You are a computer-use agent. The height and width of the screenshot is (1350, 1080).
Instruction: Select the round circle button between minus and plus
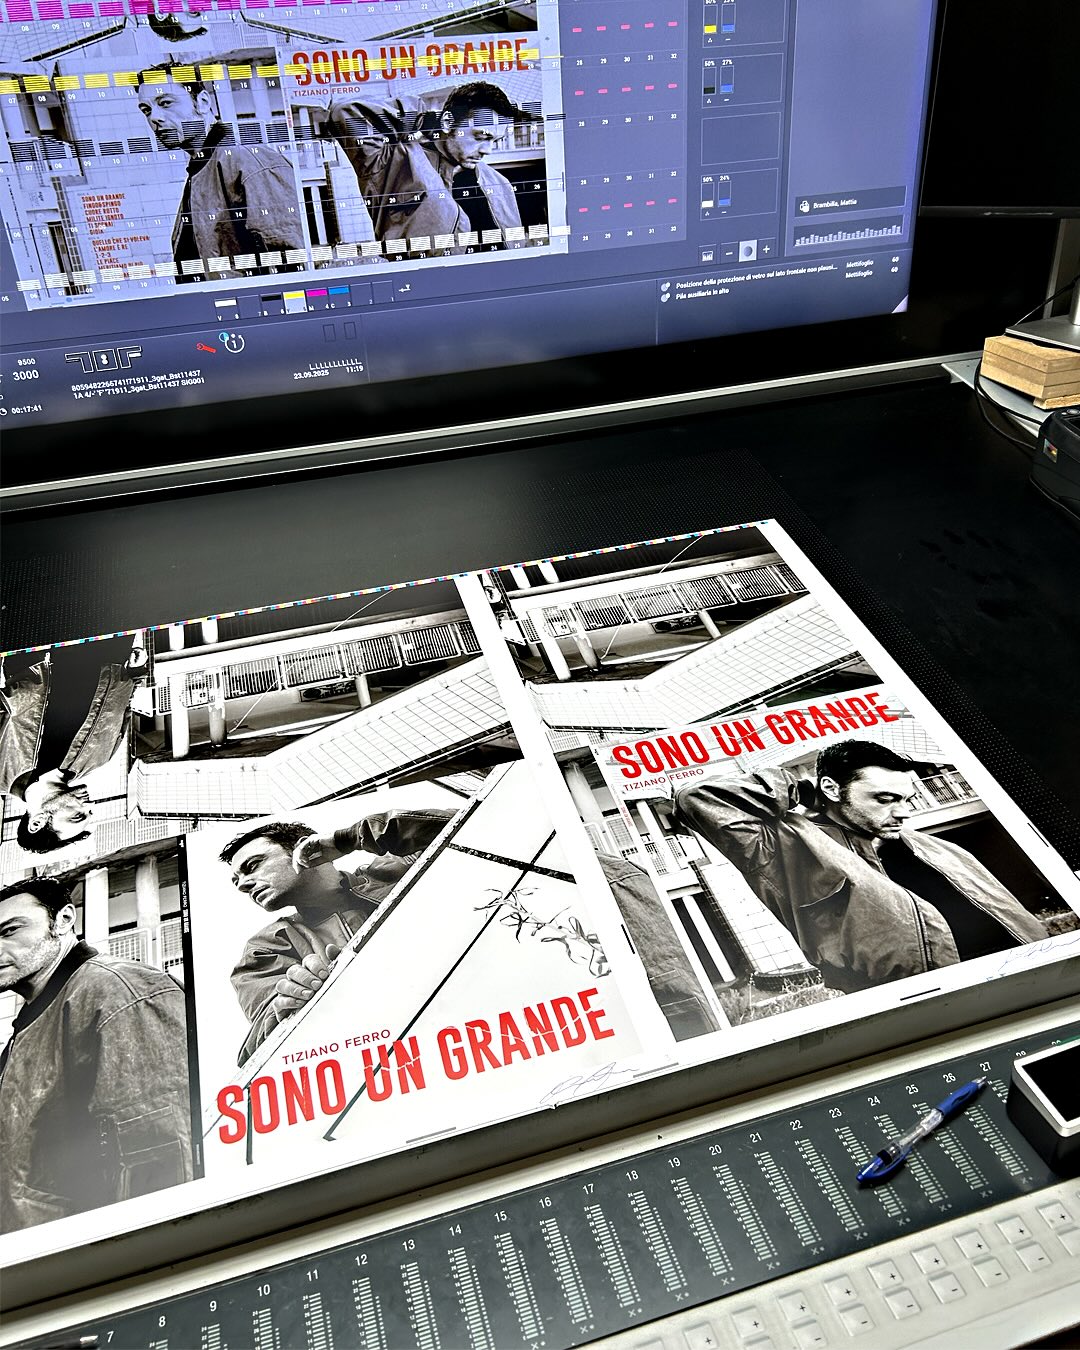pos(748,251)
